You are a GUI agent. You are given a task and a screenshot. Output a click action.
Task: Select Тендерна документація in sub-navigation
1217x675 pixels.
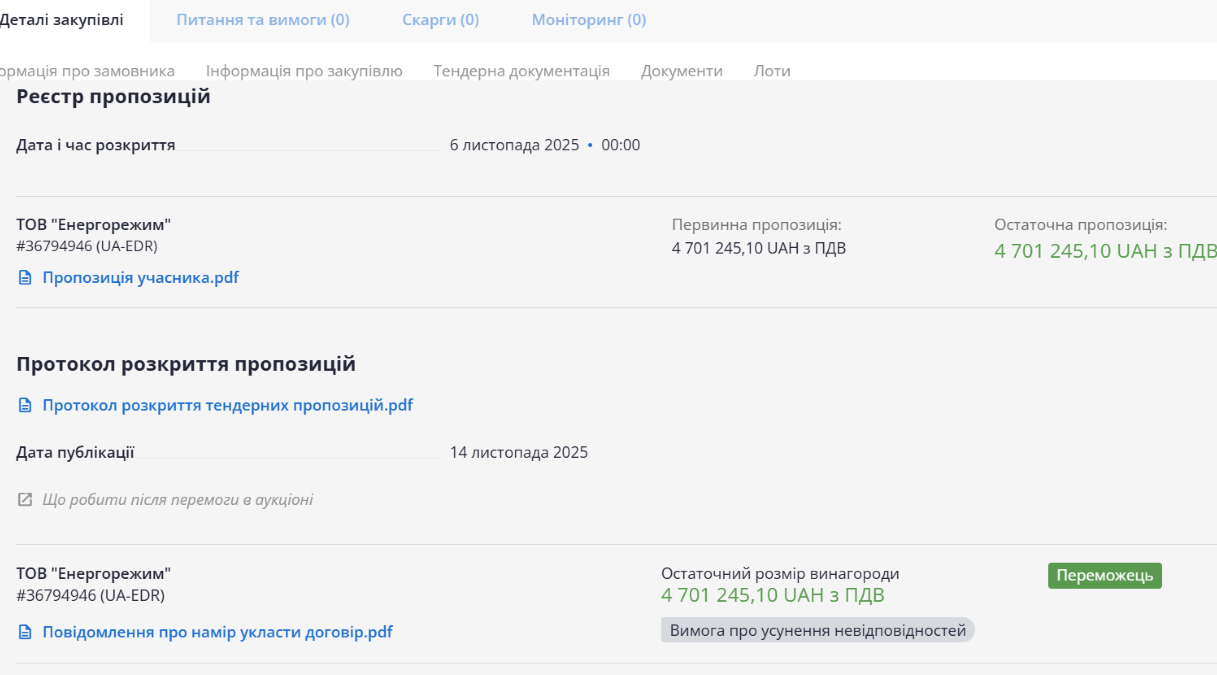(x=521, y=71)
